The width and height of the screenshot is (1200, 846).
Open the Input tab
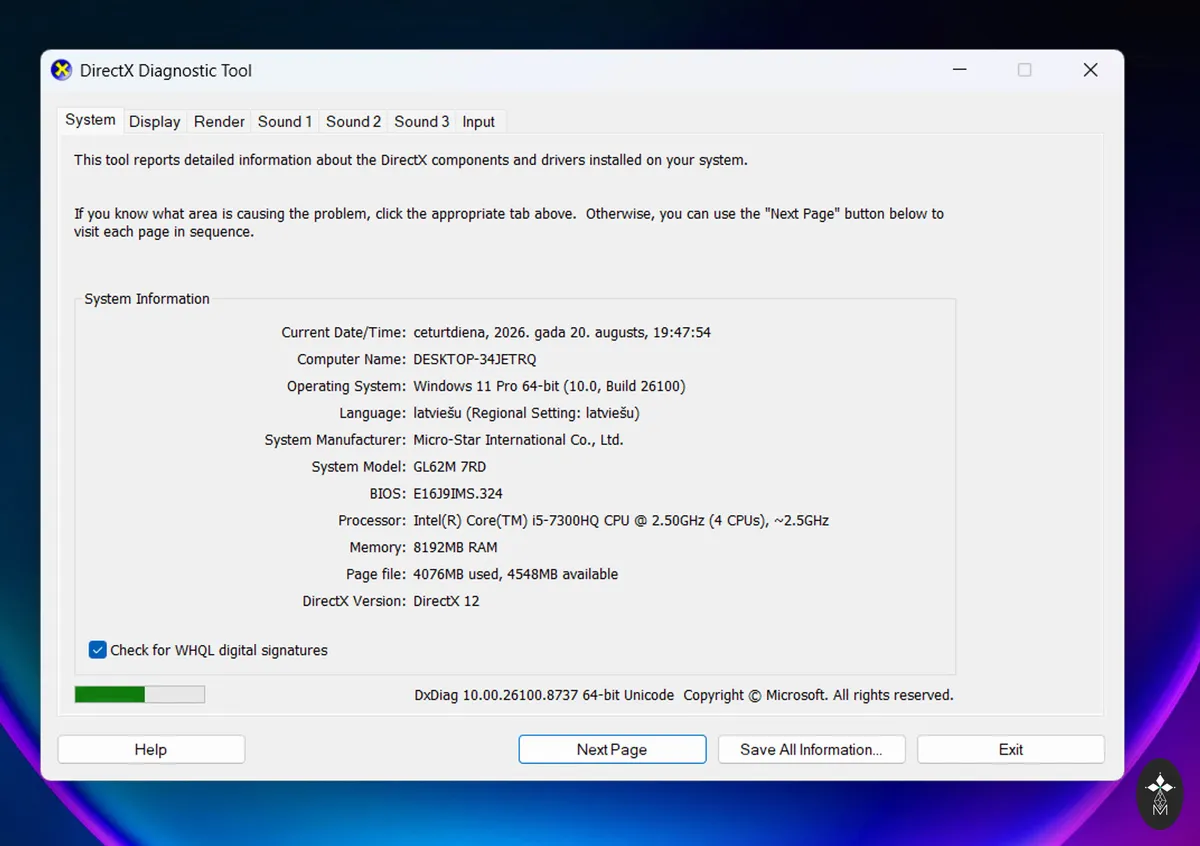click(478, 122)
